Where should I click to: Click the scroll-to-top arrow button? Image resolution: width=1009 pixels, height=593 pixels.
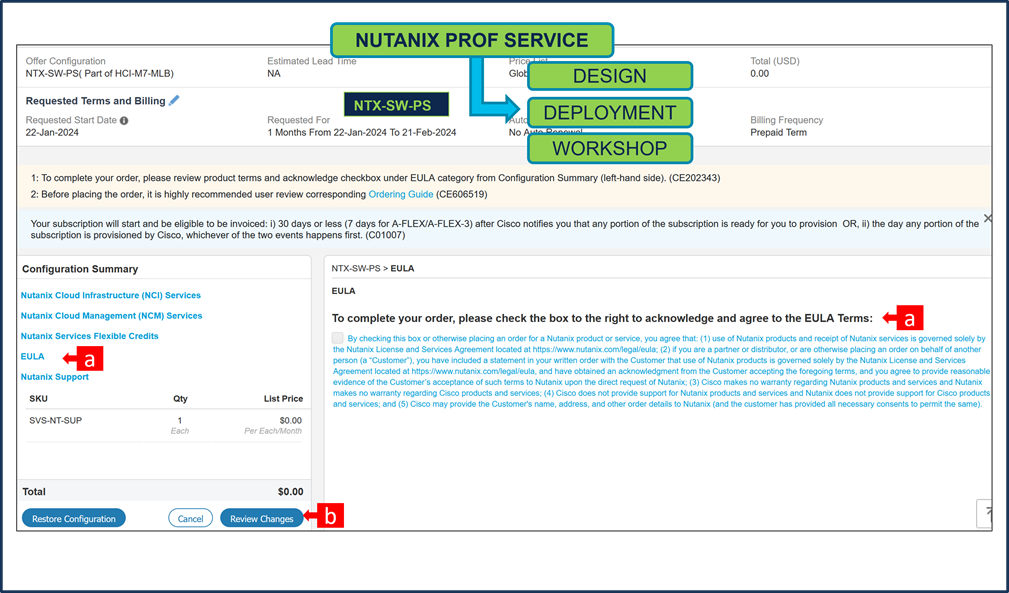[x=985, y=513]
